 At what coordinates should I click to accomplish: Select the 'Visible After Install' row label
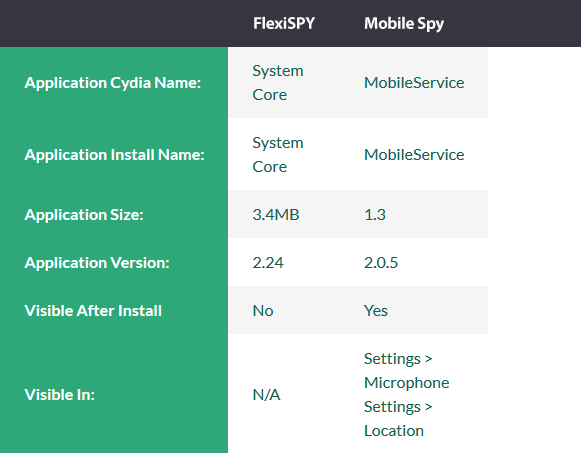pyautogui.click(x=93, y=311)
